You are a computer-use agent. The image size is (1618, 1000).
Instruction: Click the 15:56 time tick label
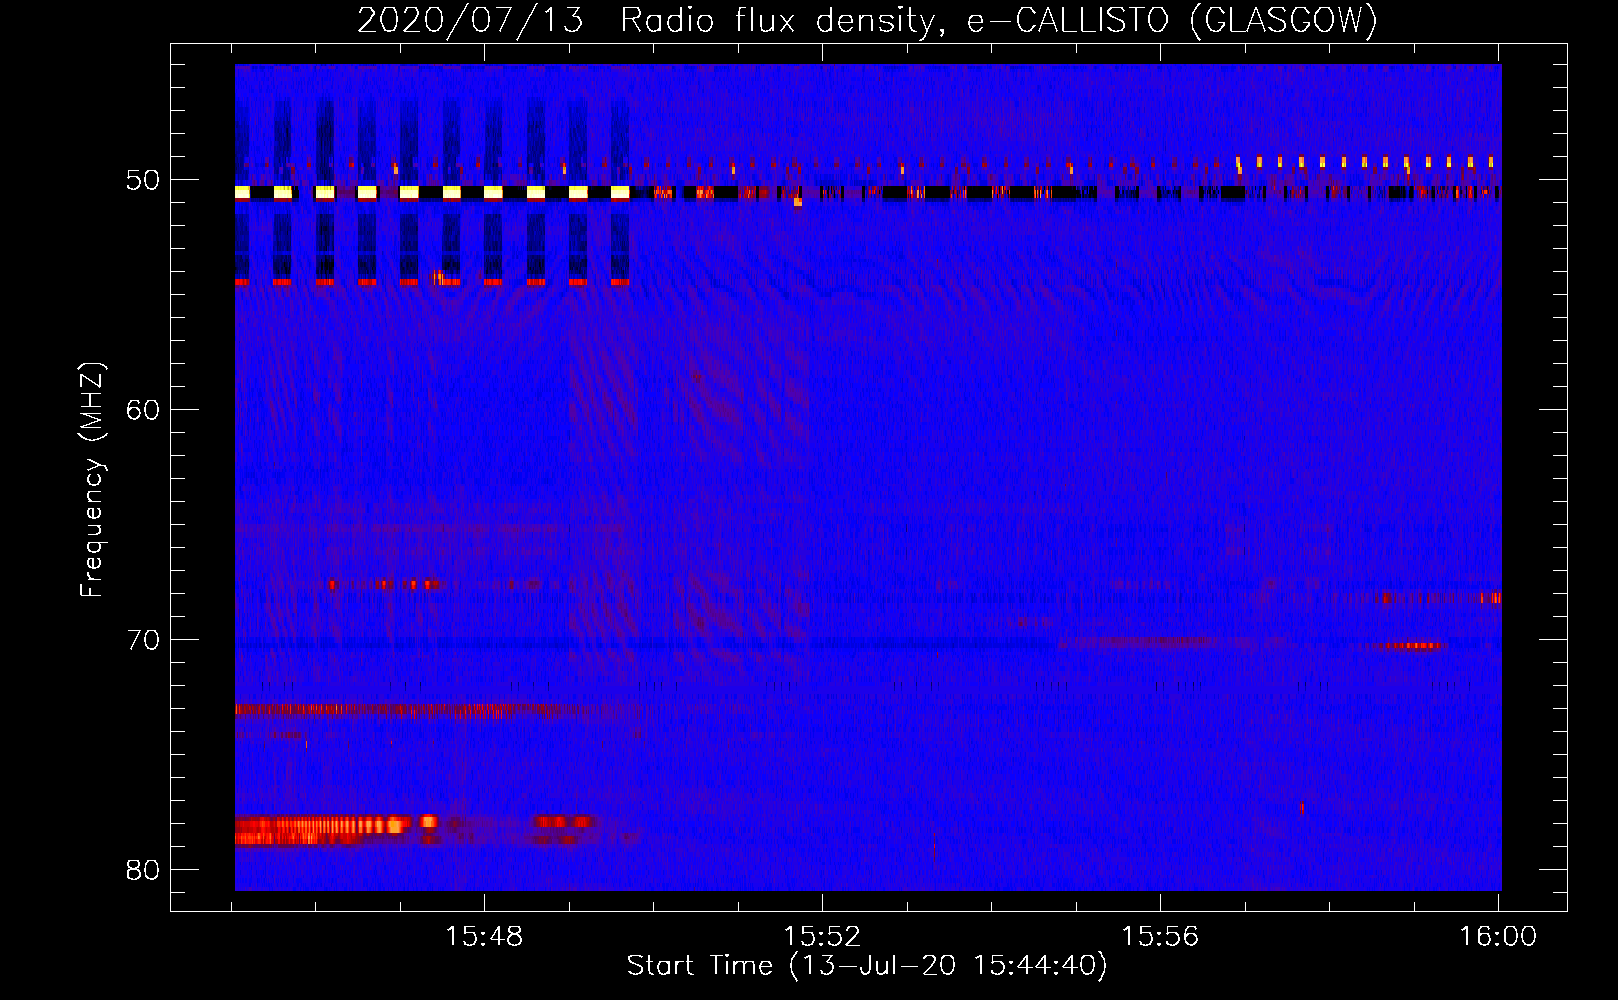[1160, 936]
